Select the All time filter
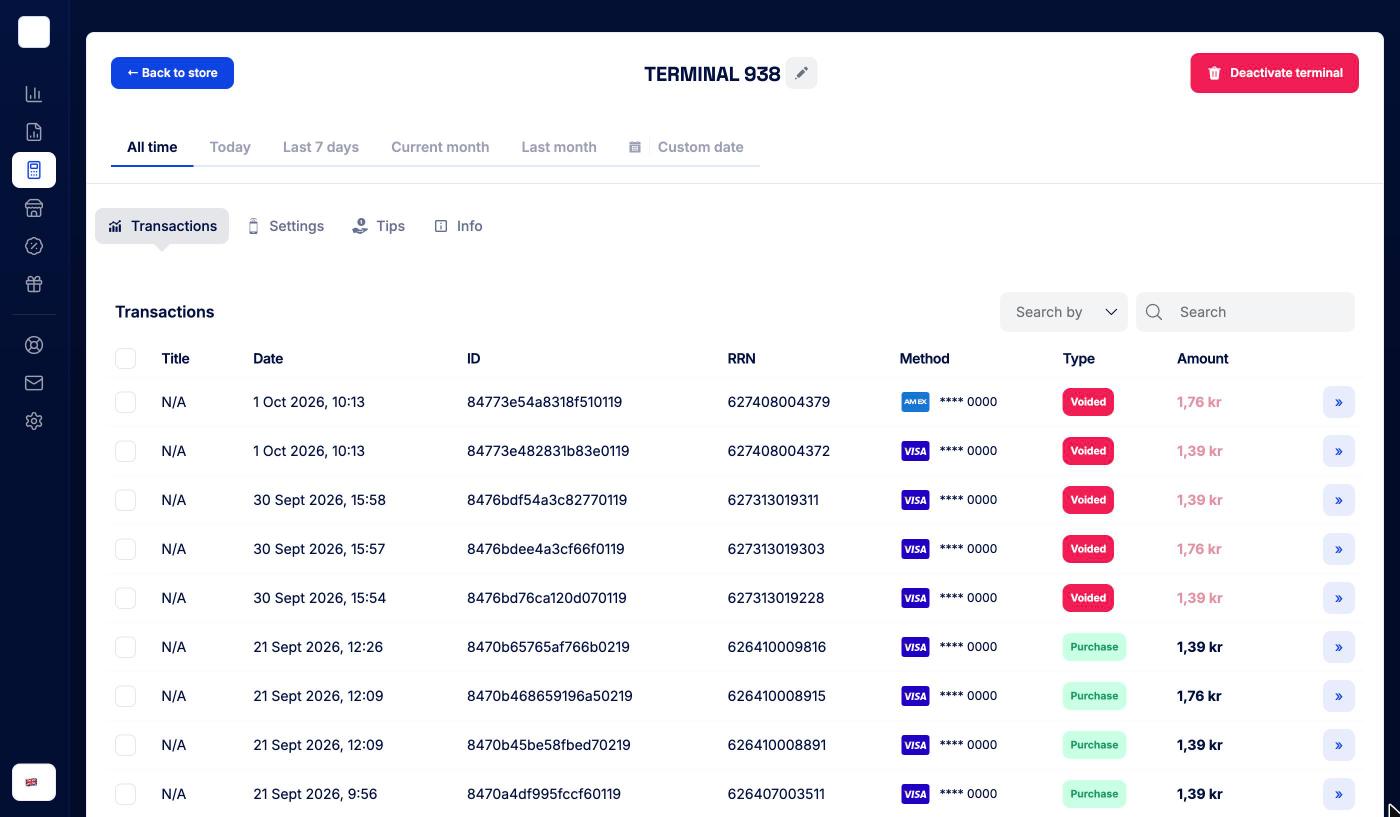The height and width of the screenshot is (817, 1400). pos(152,147)
